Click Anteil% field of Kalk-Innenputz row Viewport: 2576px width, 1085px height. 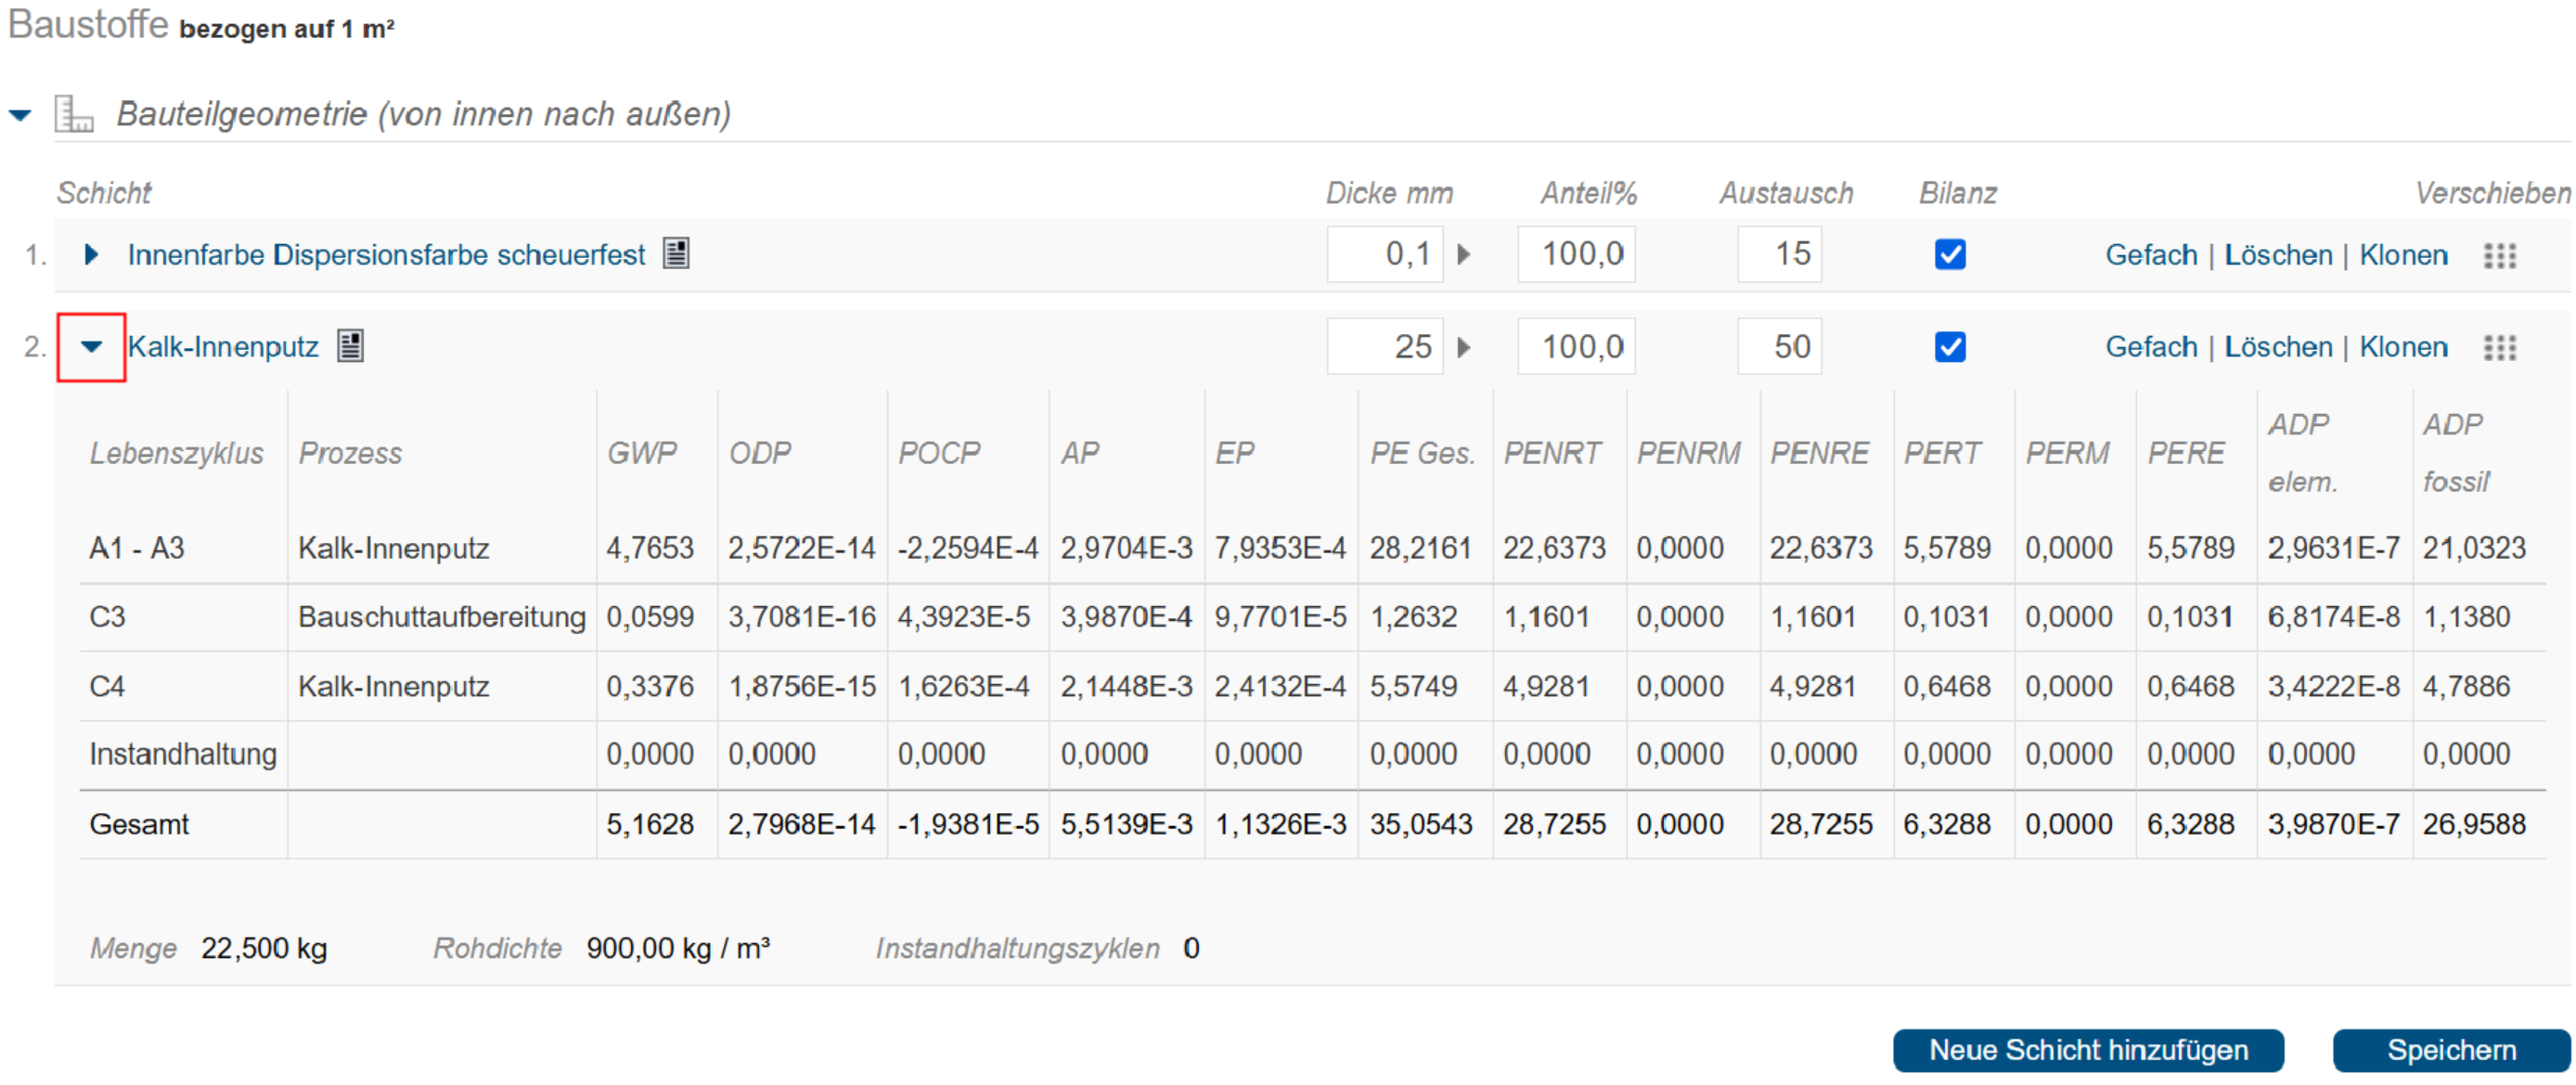point(1576,347)
